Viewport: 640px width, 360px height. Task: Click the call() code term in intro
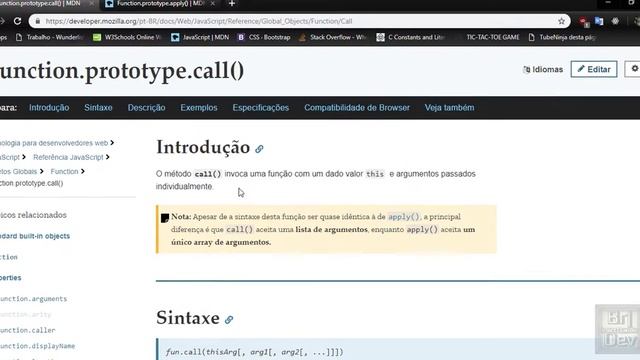208,174
